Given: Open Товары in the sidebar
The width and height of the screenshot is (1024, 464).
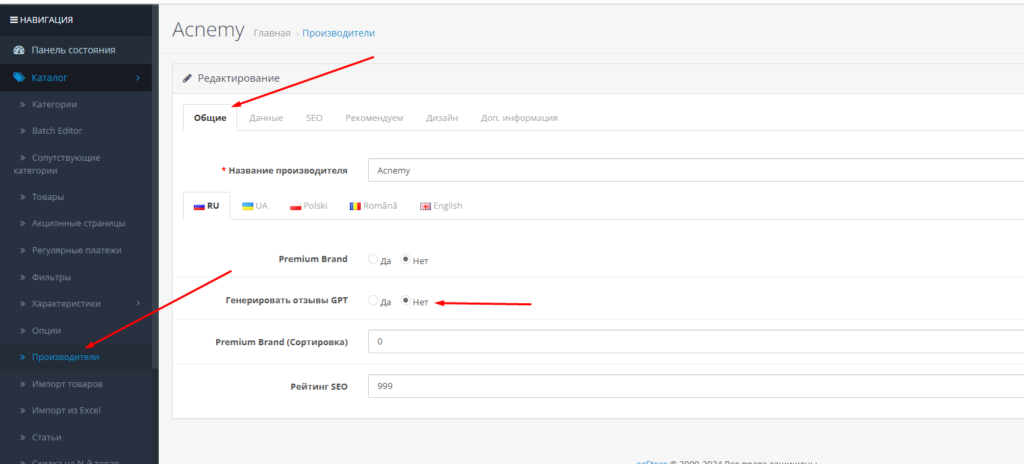Looking at the screenshot, I should 47,197.
